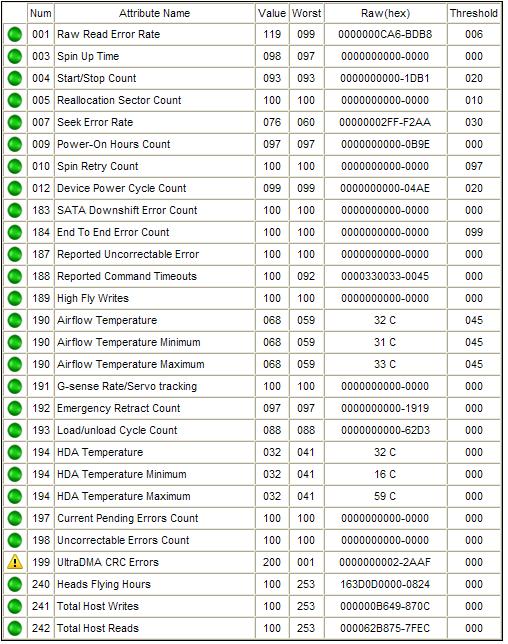Click status icon for Airflow Temperature Maximum
508x644 pixels.
click(15, 364)
